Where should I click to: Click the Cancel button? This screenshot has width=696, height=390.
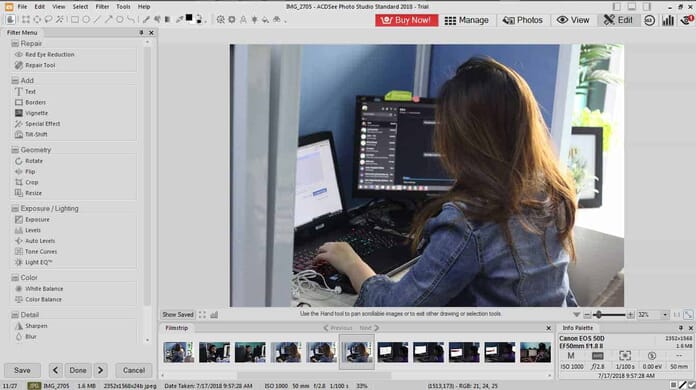pyautogui.click(x=134, y=370)
